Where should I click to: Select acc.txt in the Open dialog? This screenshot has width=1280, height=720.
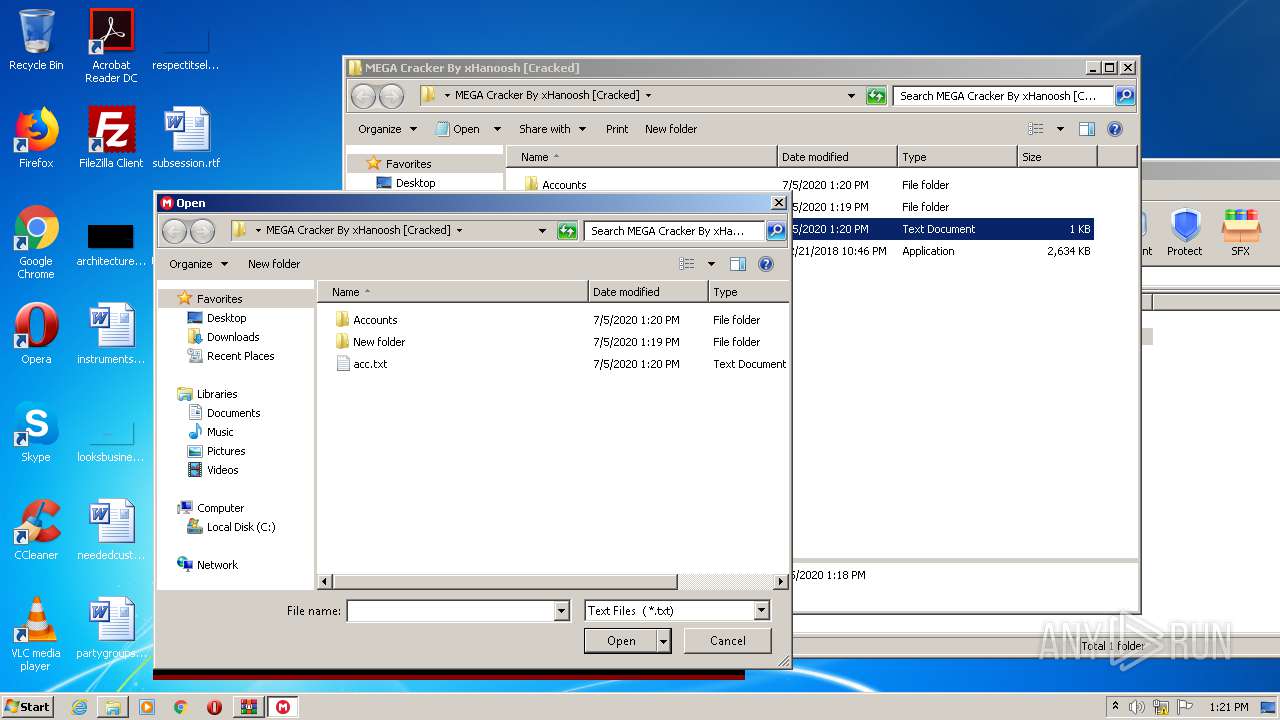point(370,364)
